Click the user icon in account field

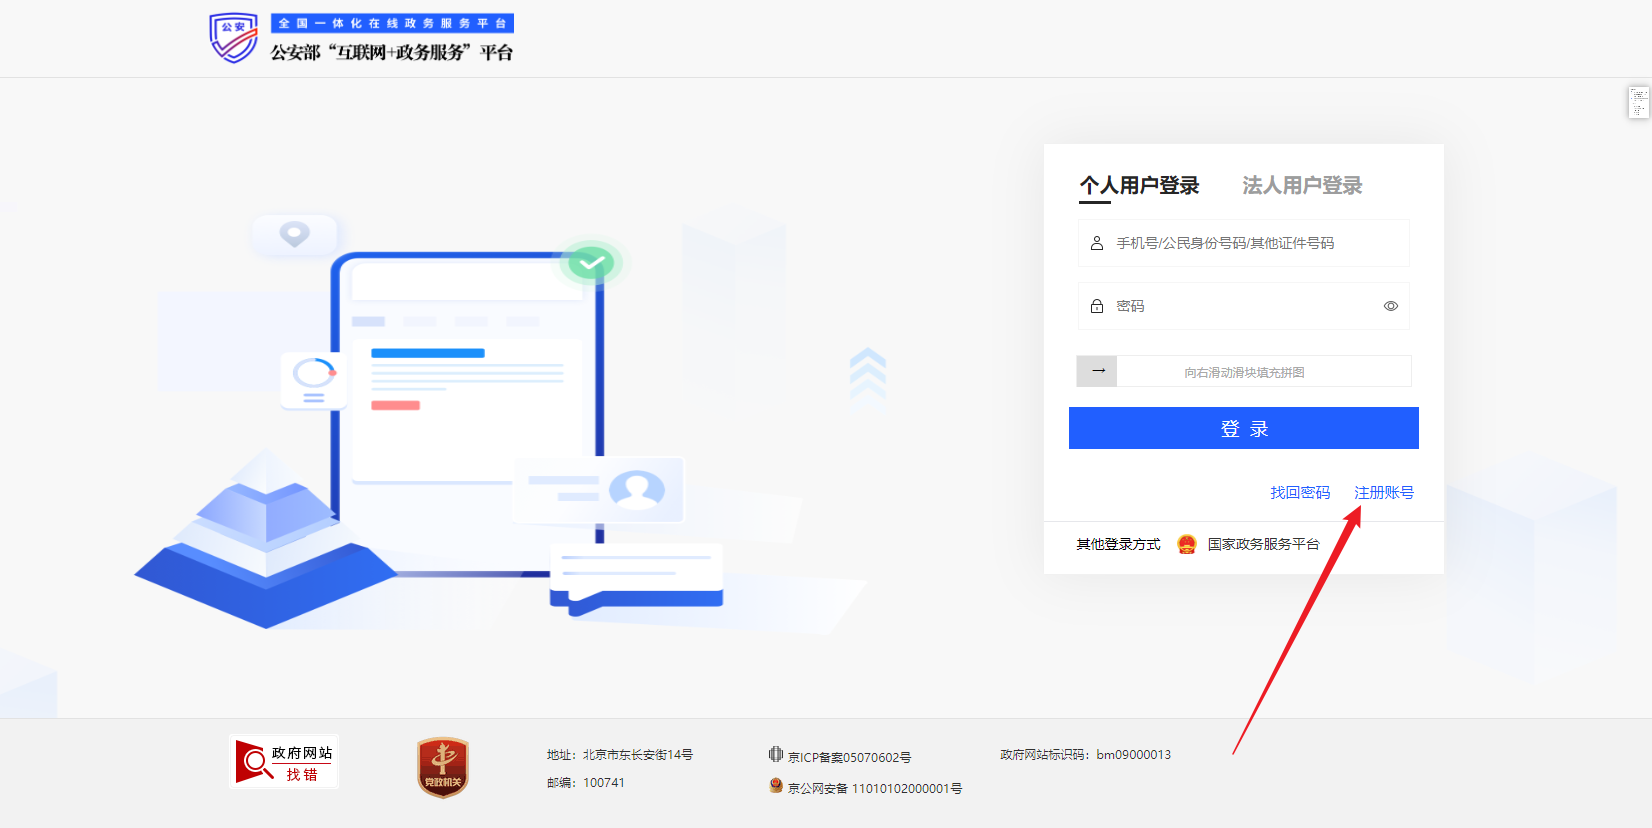pyautogui.click(x=1097, y=243)
